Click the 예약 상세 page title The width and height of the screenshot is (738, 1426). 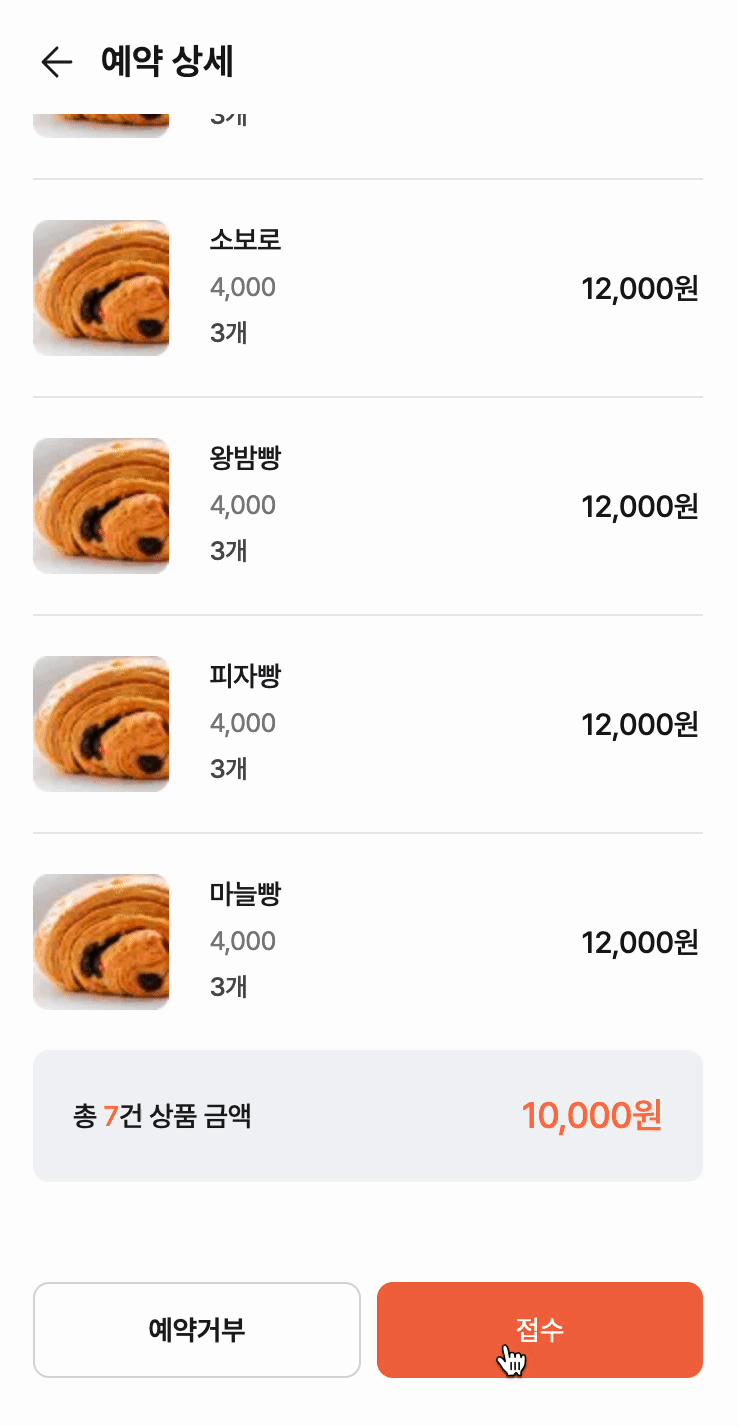click(x=167, y=62)
